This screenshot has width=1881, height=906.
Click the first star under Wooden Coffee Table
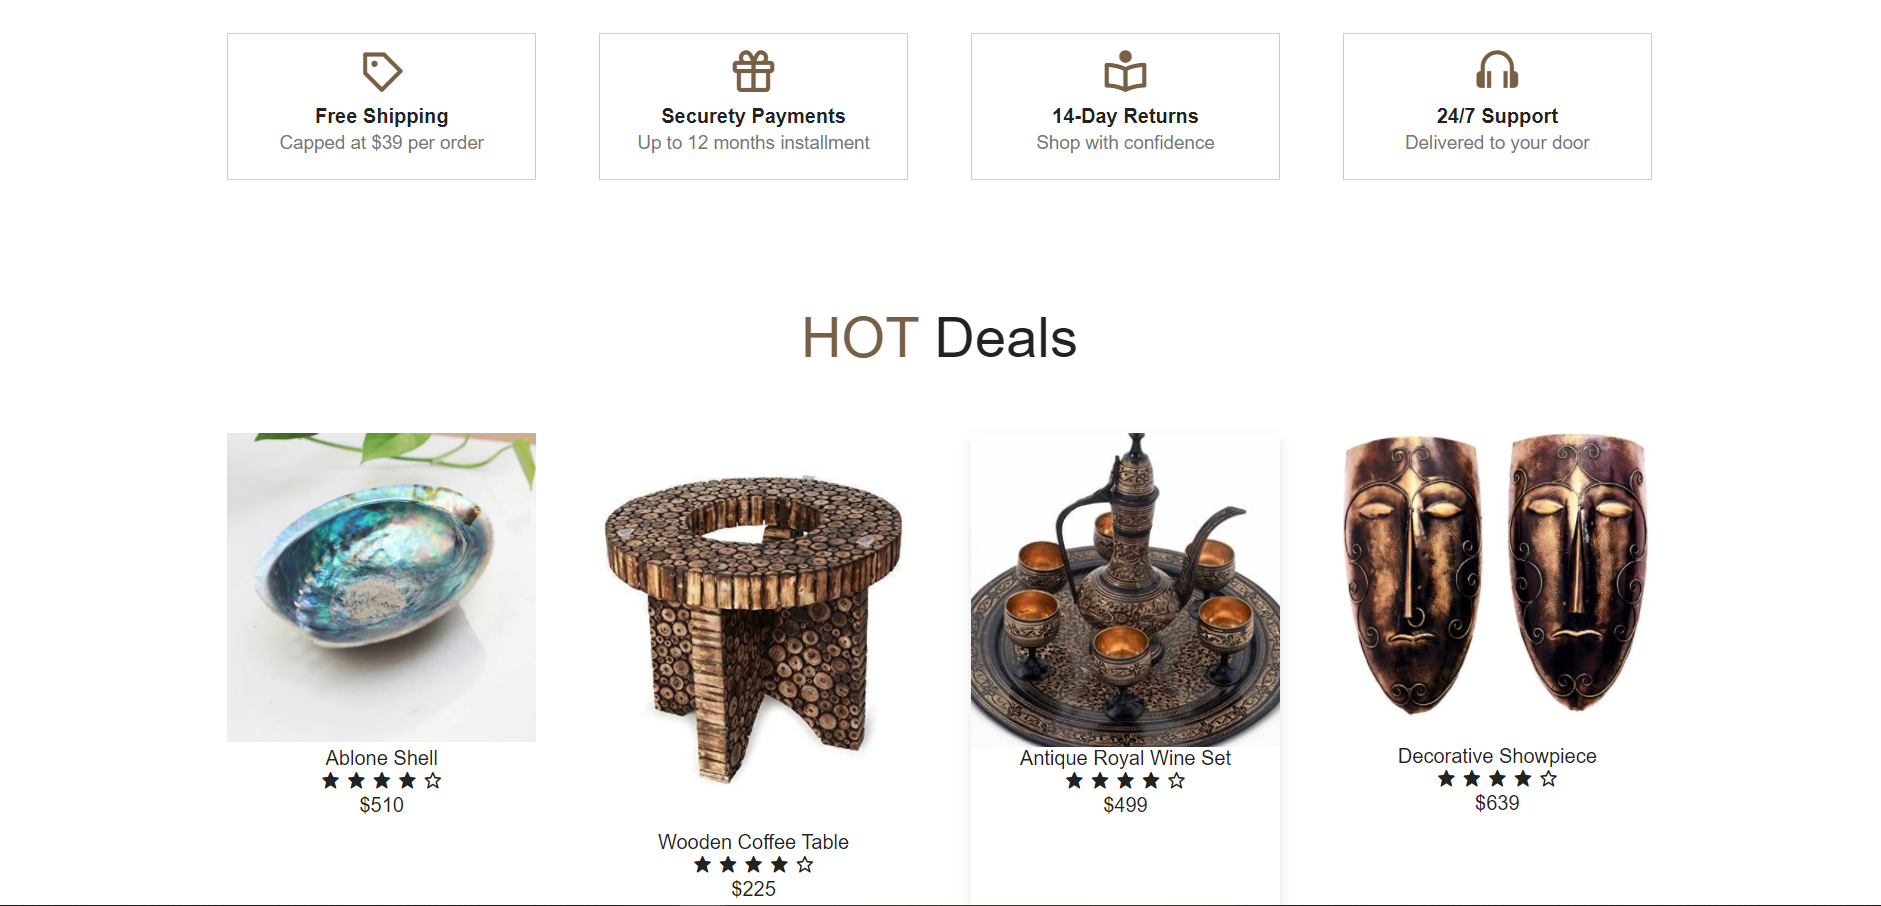pos(702,864)
